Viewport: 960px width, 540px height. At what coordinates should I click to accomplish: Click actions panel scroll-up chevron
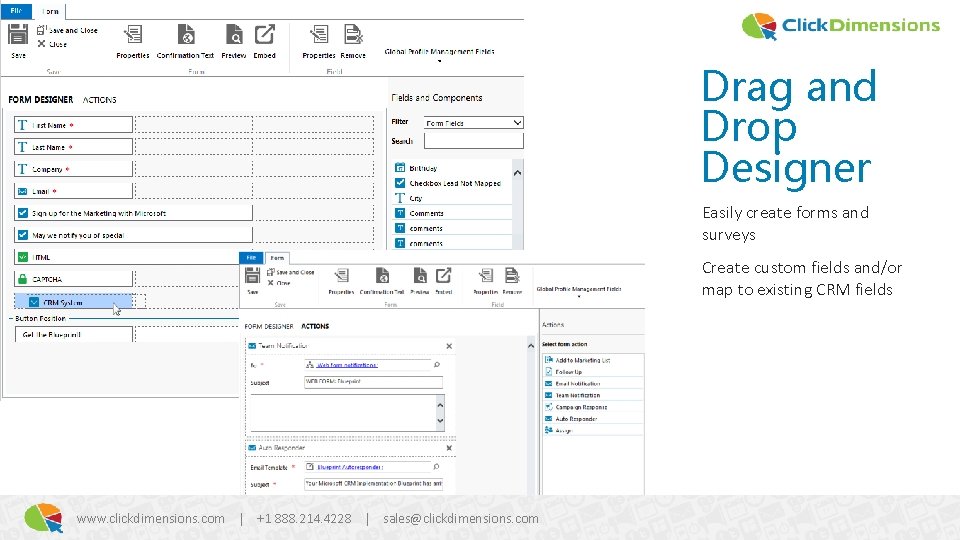tap(531, 347)
